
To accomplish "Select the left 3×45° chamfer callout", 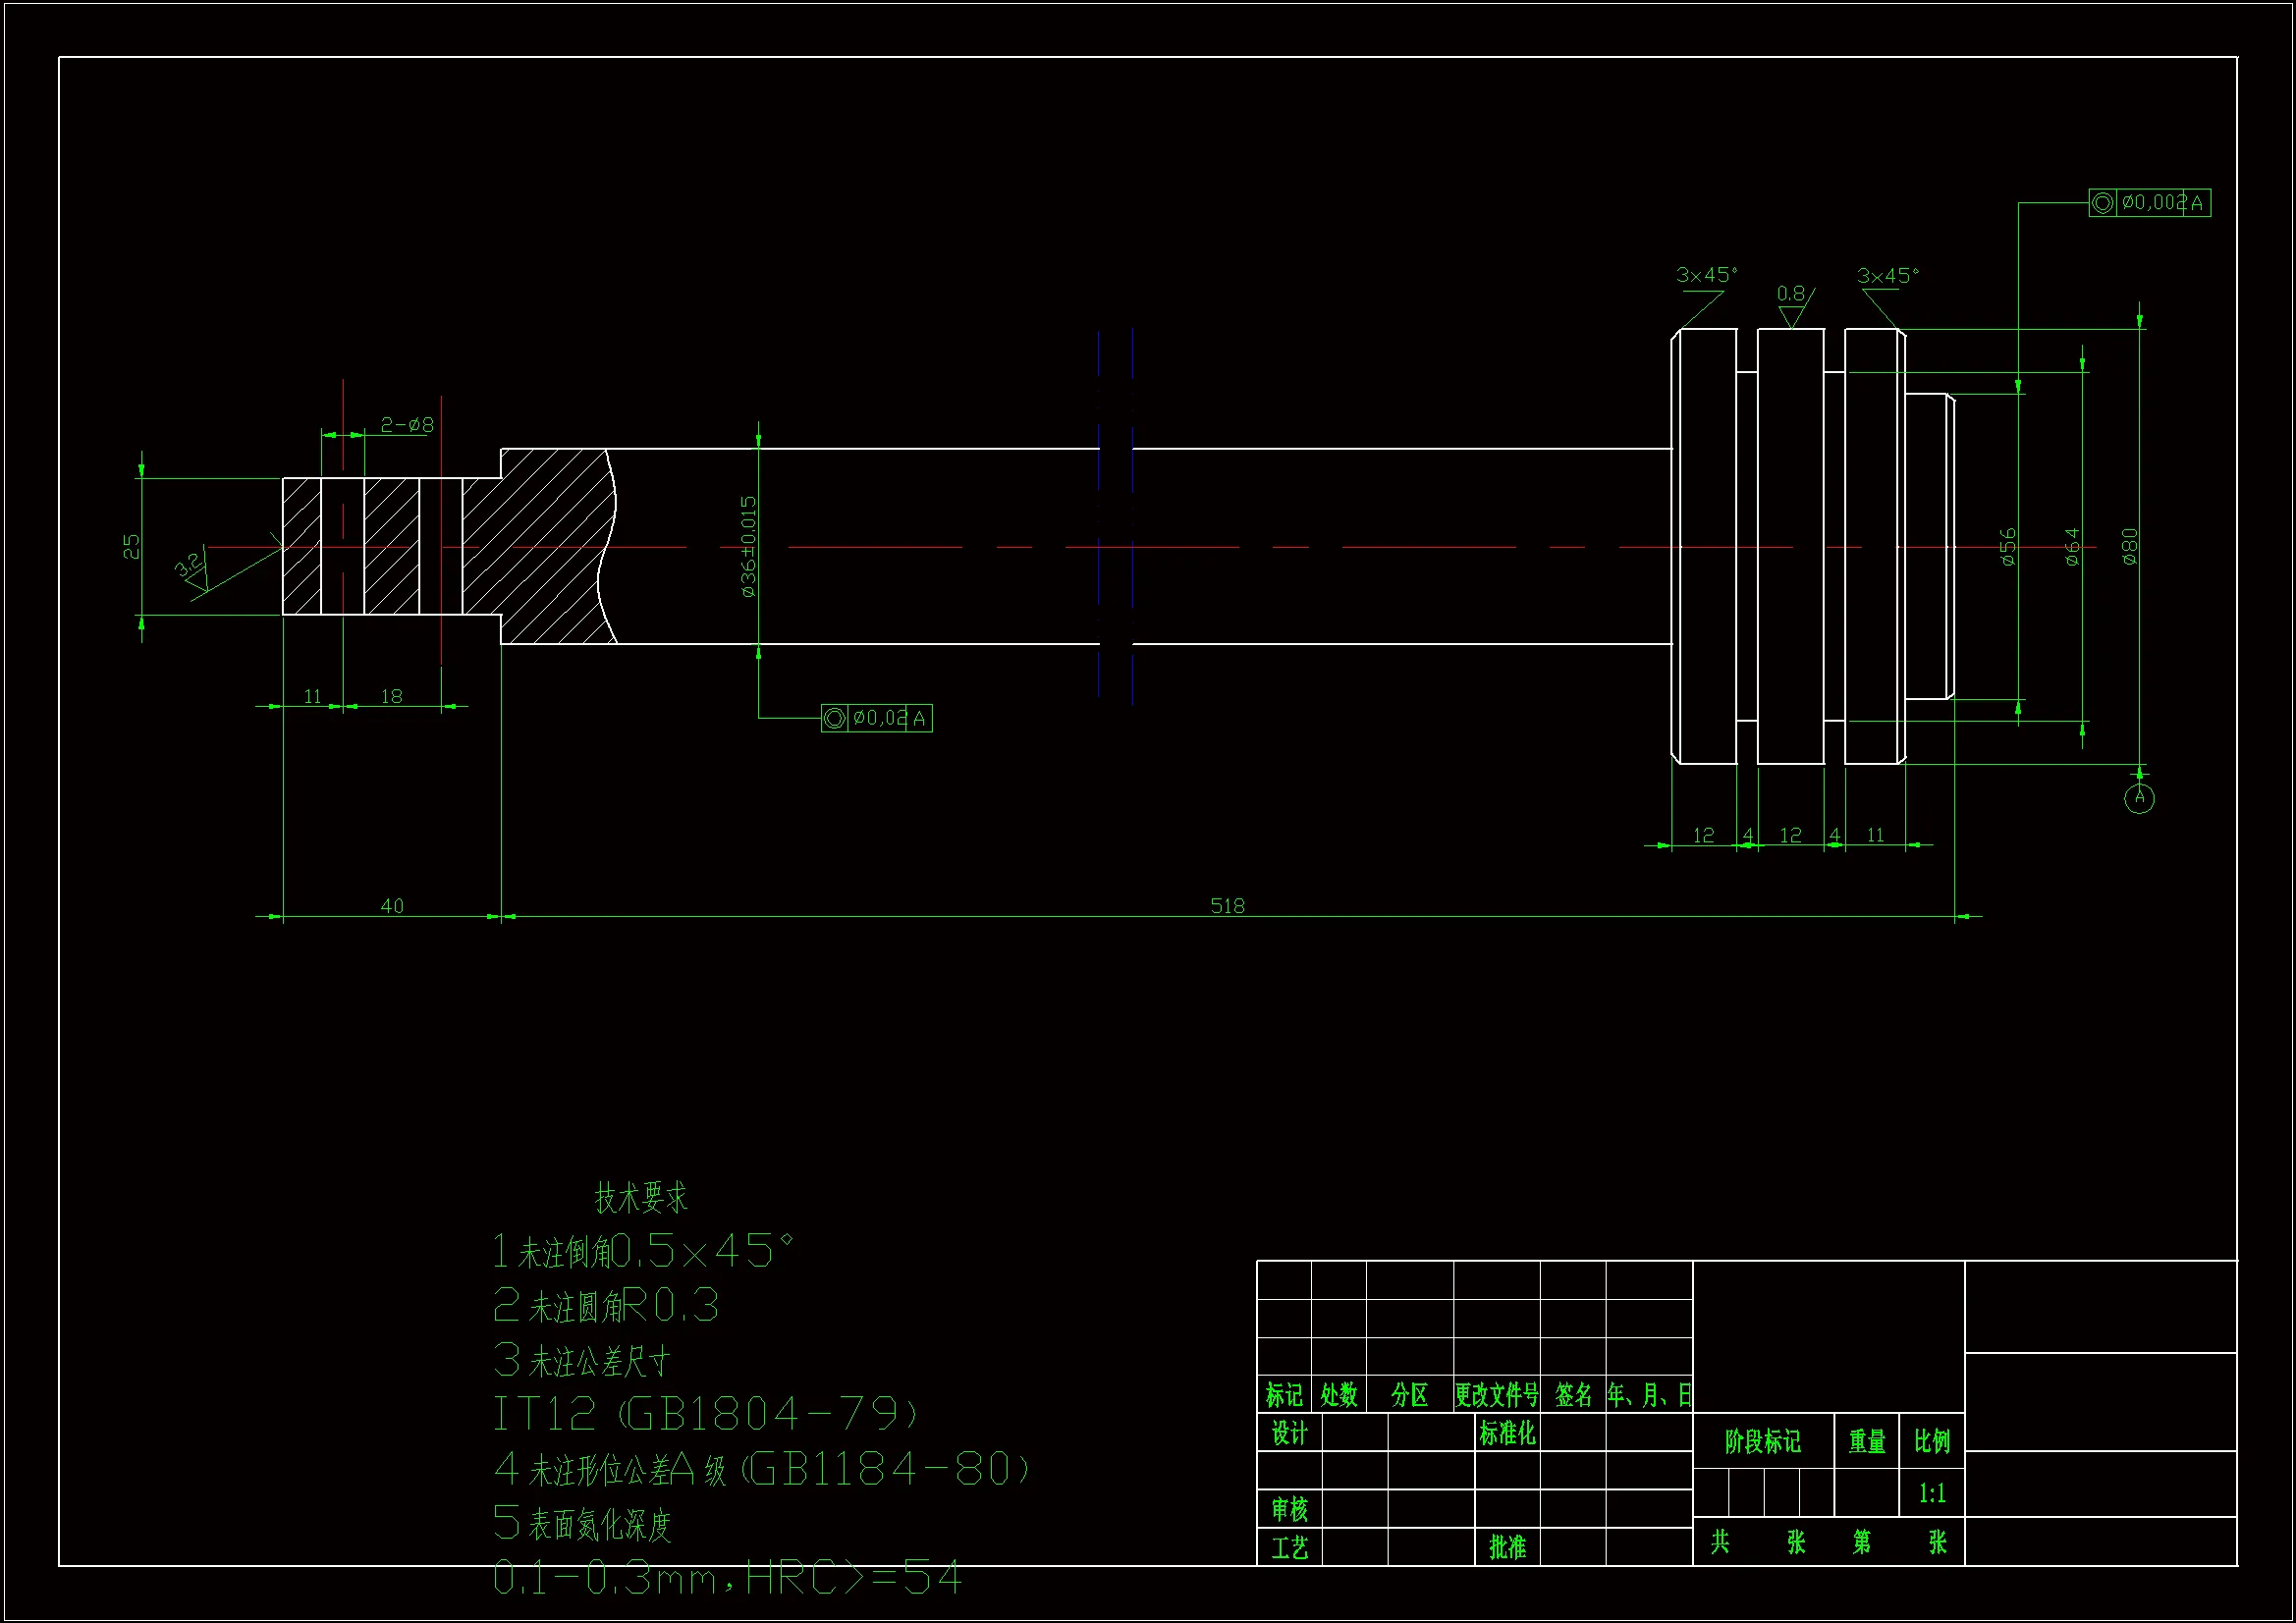I will pyautogui.click(x=1706, y=275).
